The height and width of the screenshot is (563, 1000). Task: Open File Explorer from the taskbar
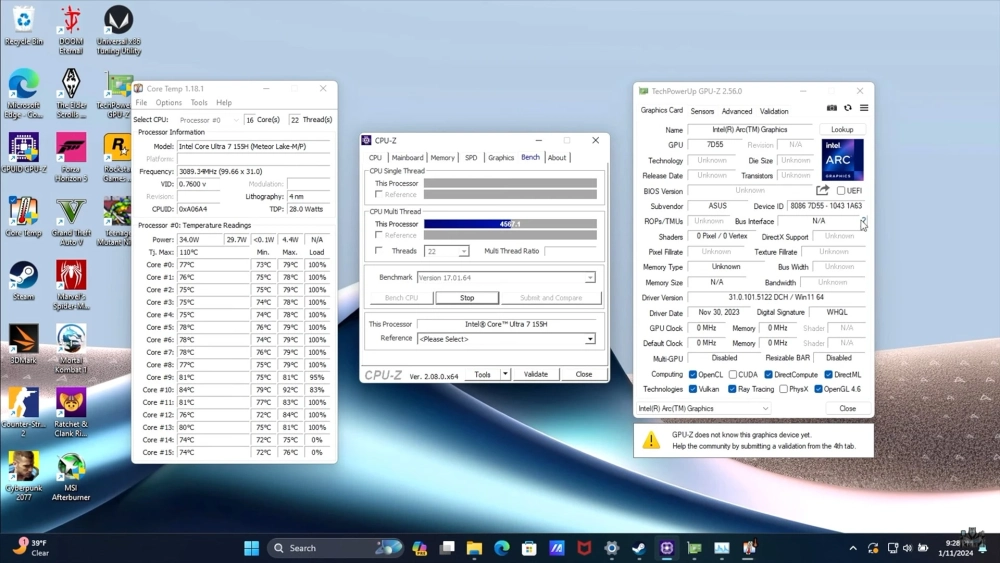[474, 548]
